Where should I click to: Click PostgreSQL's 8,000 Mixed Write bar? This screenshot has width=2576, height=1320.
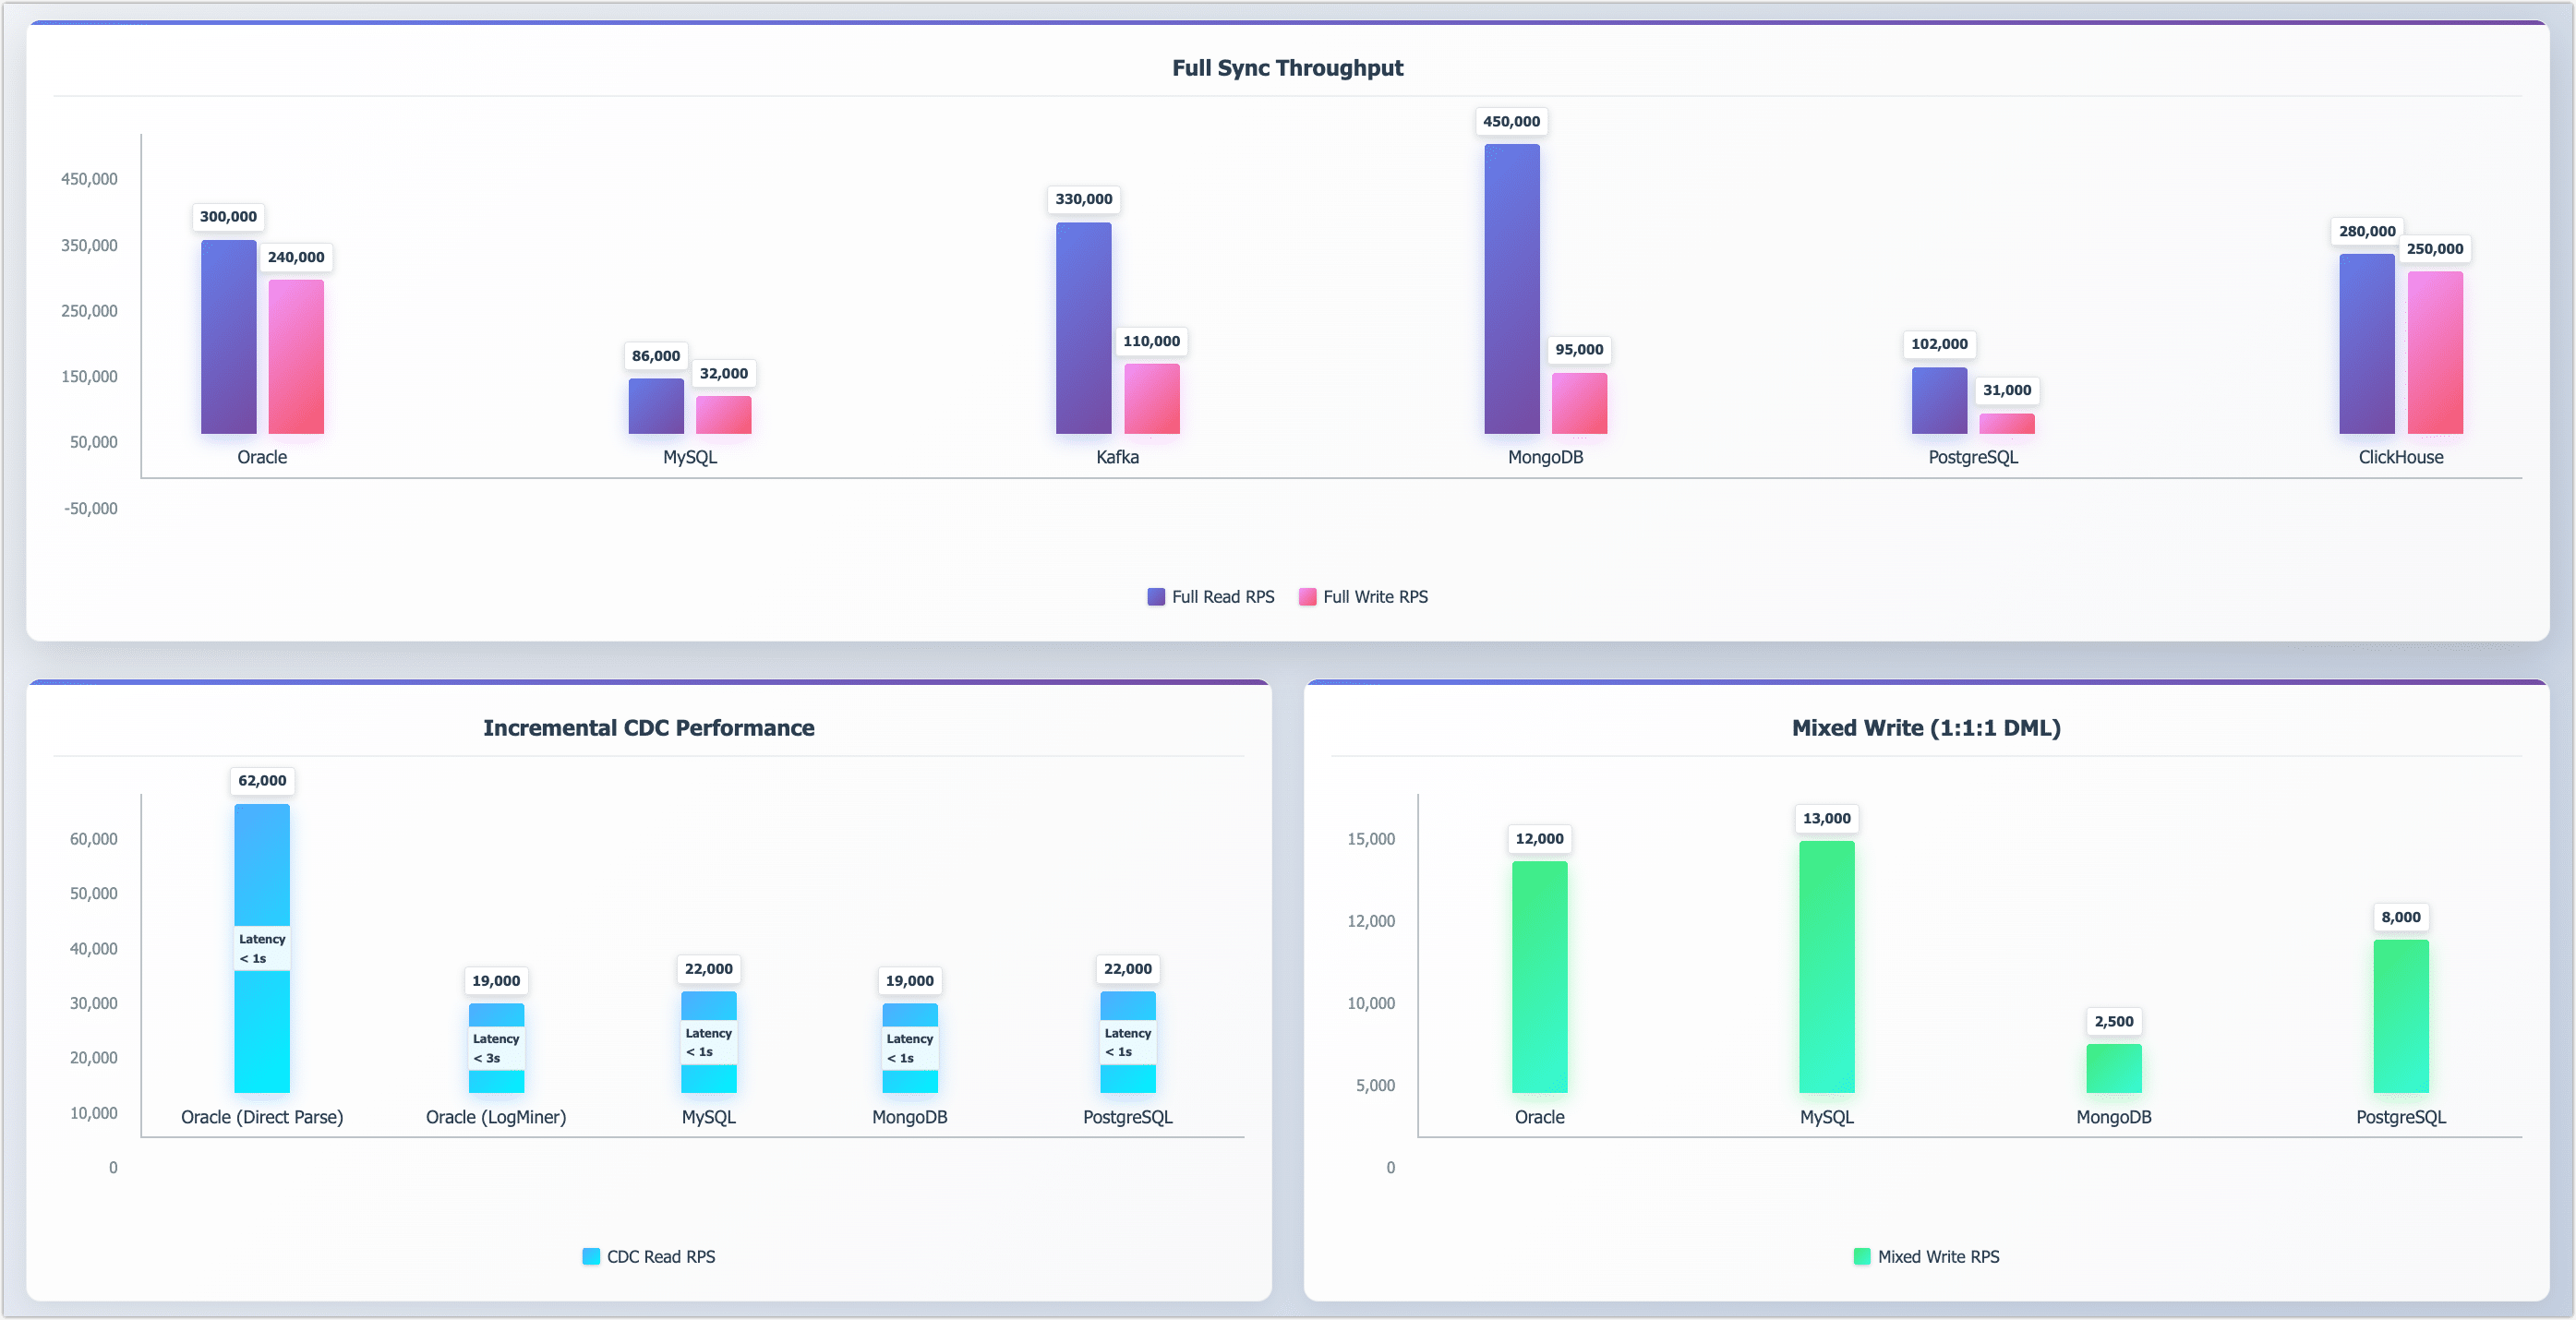pos(2400,1020)
